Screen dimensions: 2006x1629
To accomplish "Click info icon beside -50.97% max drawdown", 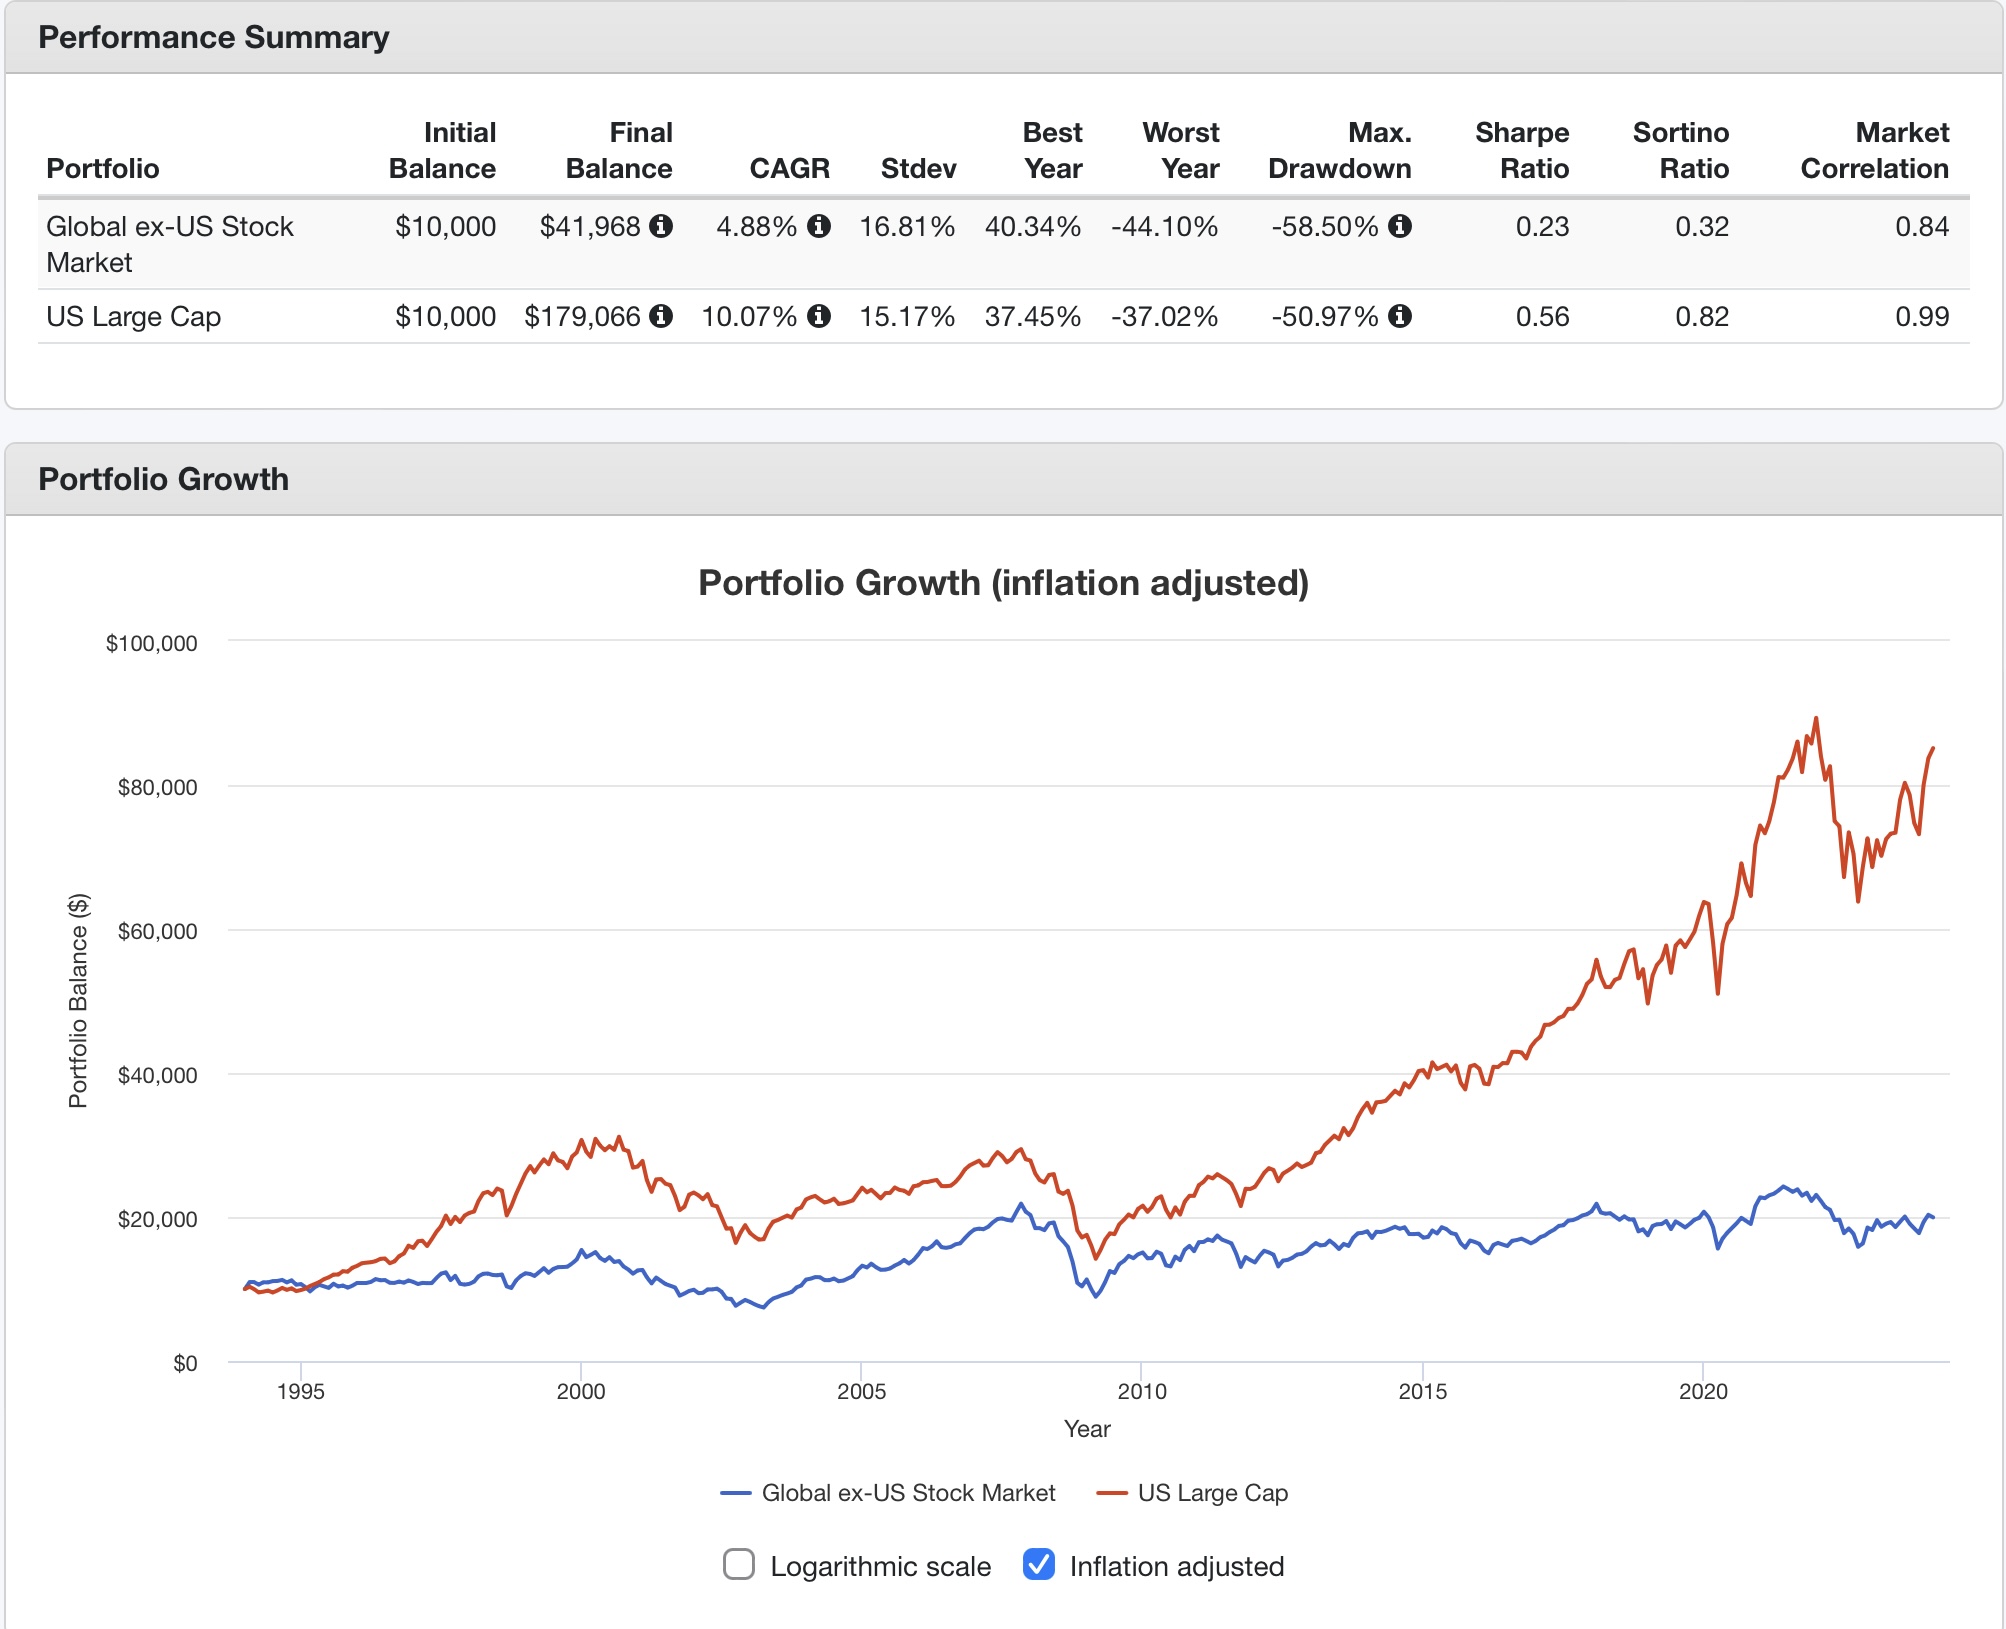I will tap(1401, 316).
